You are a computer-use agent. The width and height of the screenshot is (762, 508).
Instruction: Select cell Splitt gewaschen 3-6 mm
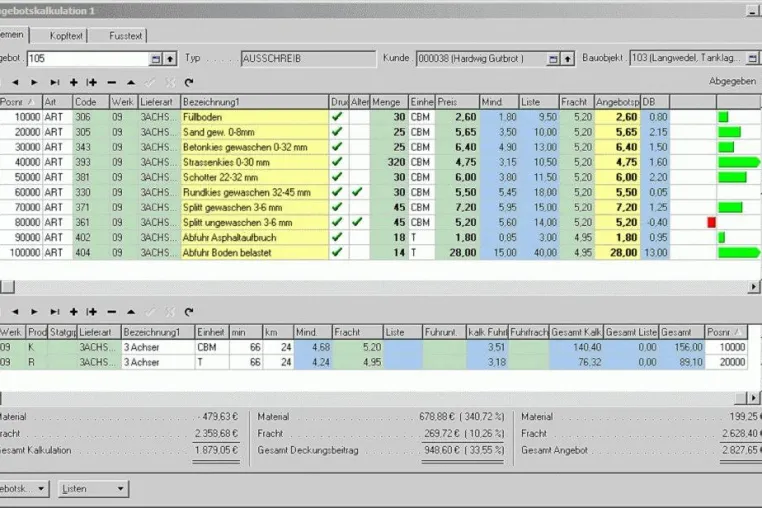click(255, 208)
